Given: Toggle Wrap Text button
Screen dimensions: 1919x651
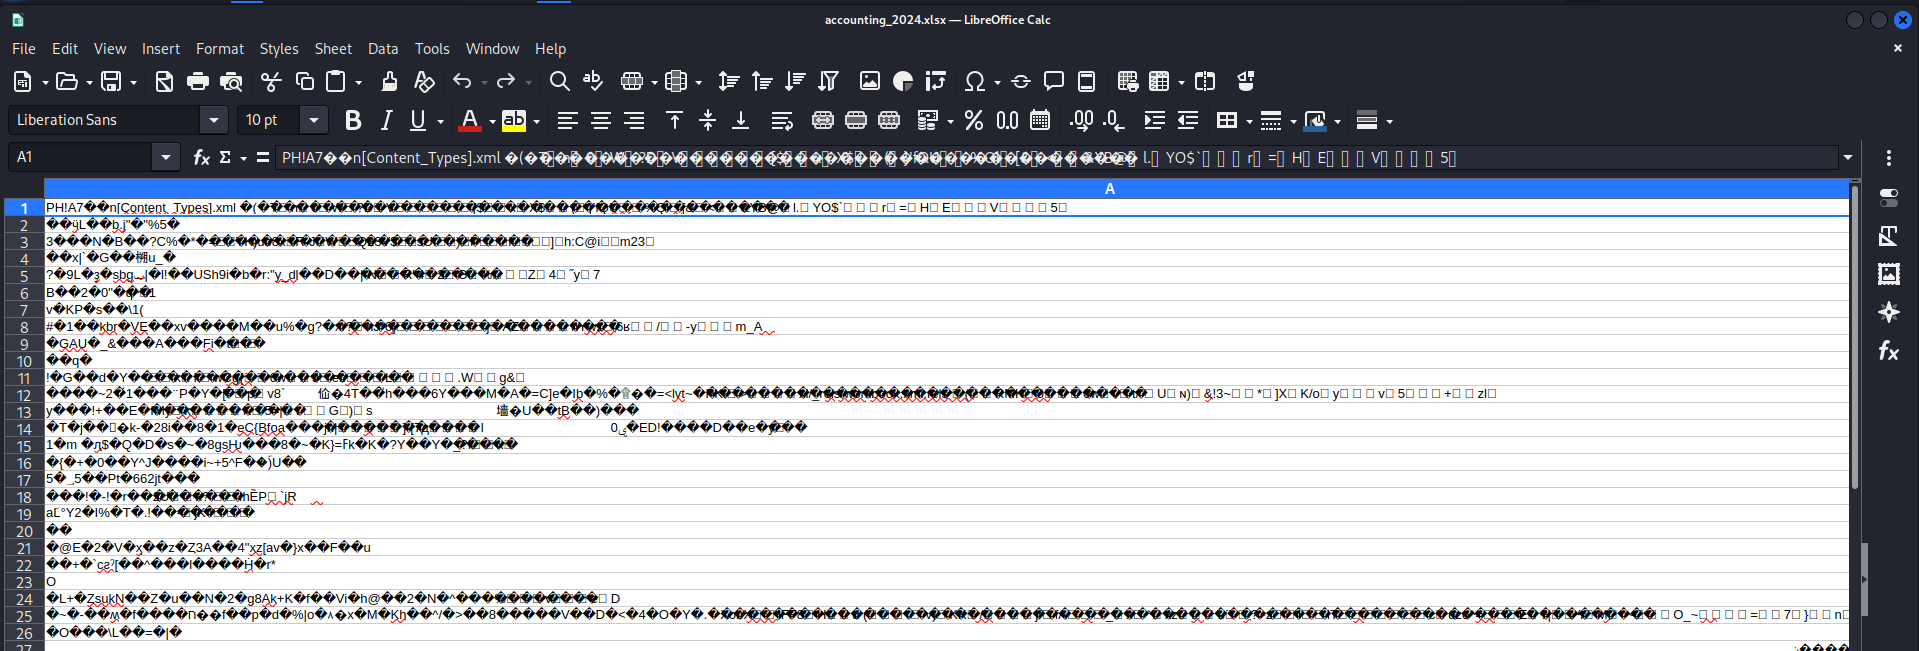Looking at the screenshot, I should pyautogui.click(x=781, y=121).
